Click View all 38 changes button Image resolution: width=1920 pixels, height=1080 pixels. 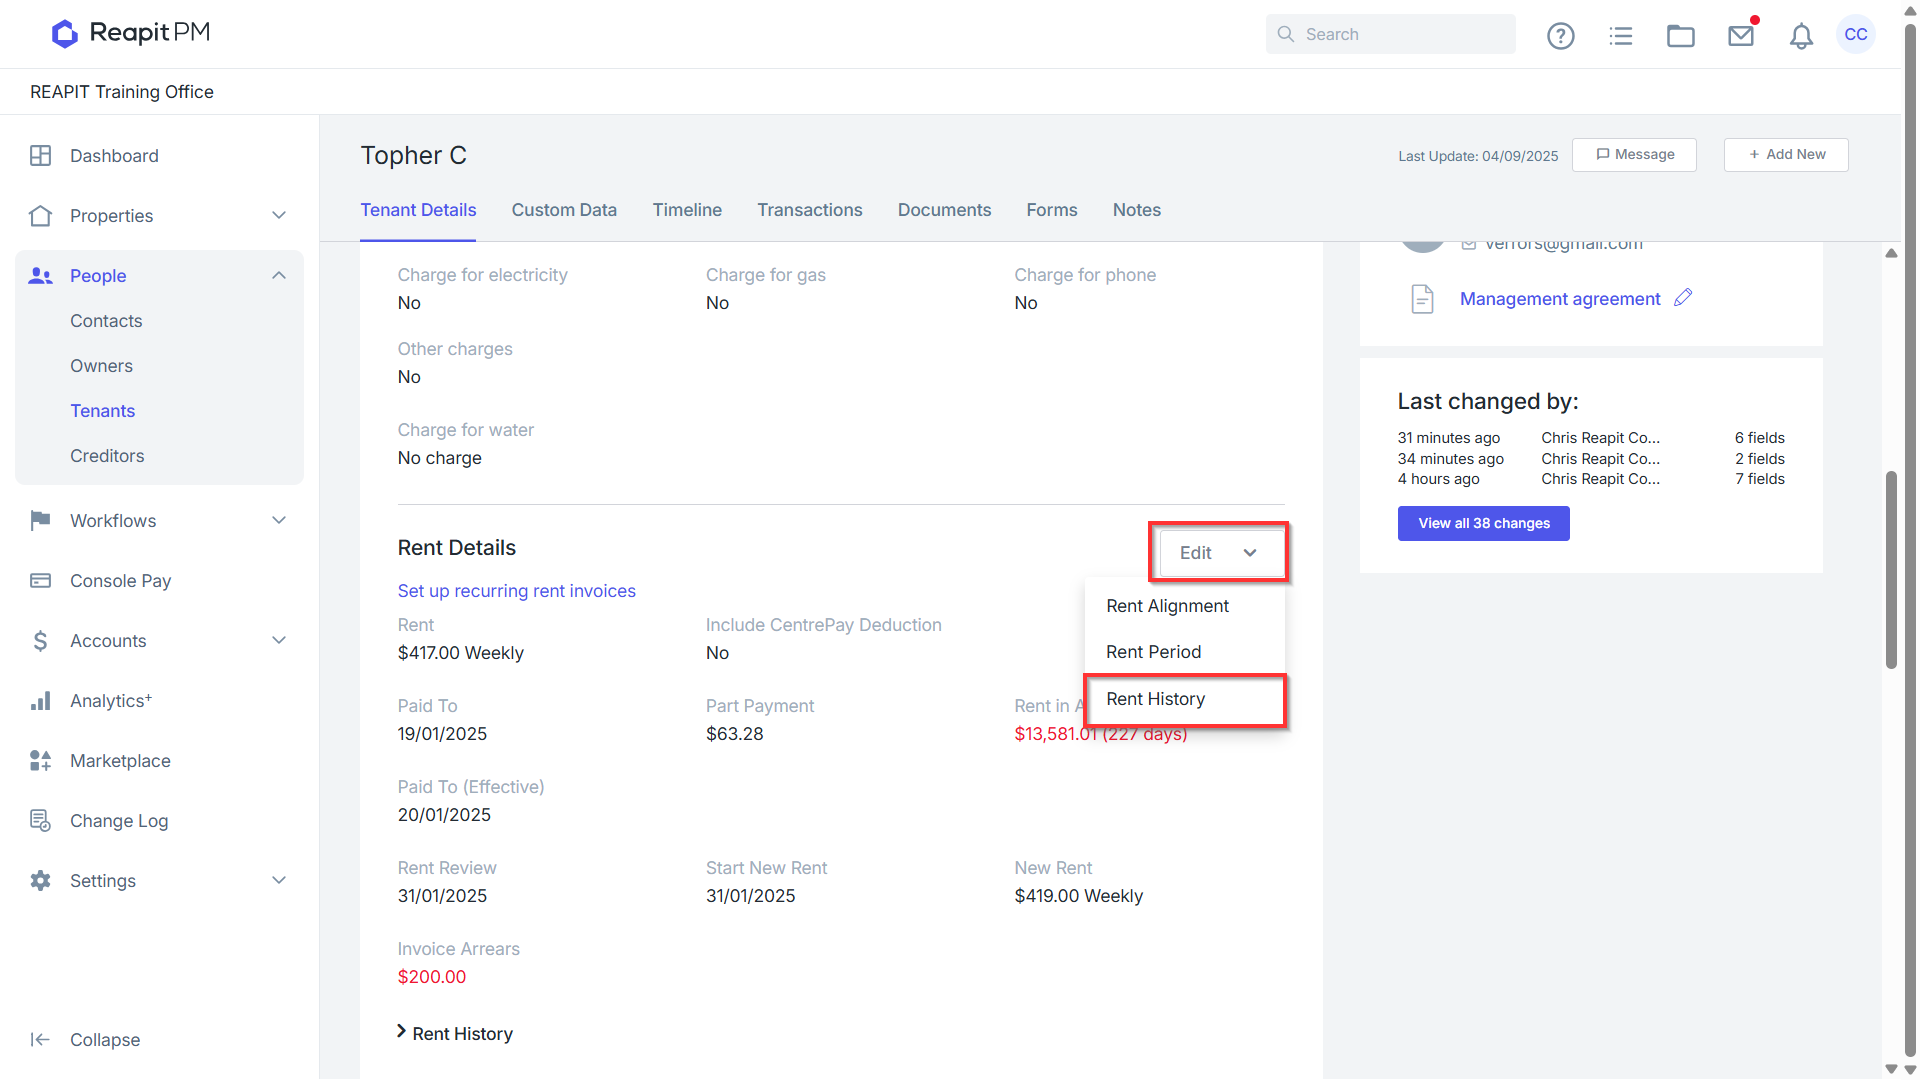[1484, 524]
